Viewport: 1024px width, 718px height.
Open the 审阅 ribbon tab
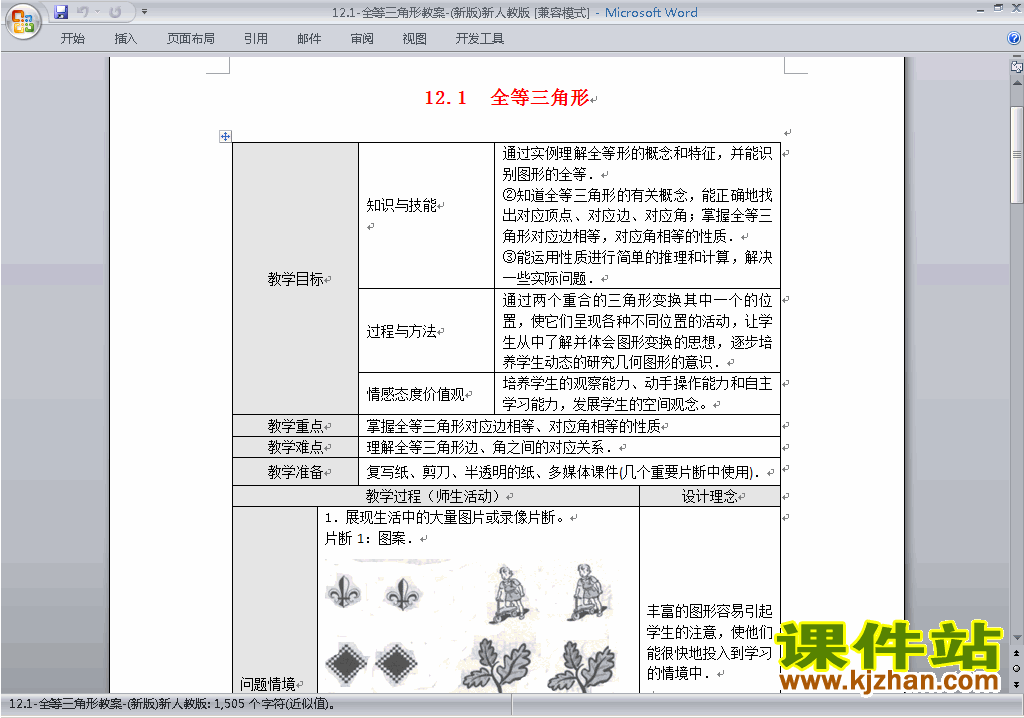tap(362, 39)
